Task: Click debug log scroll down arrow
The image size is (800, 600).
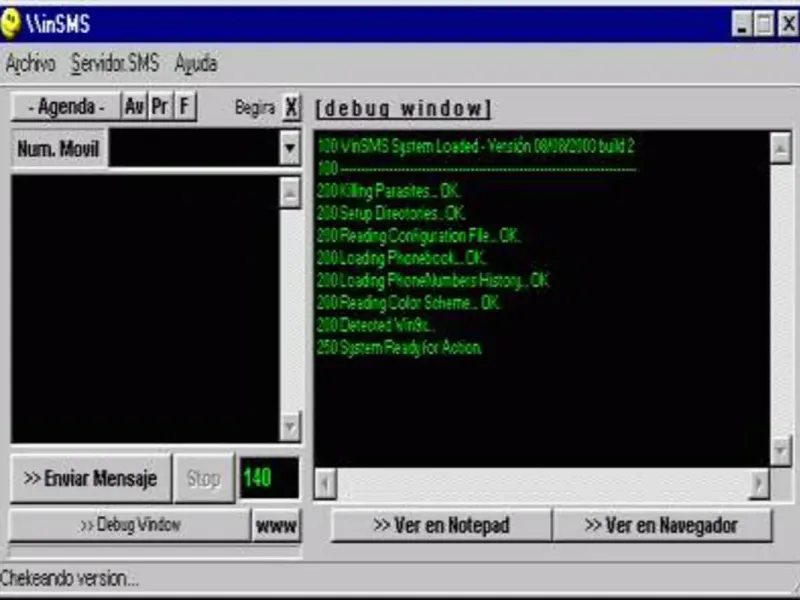Action: (x=781, y=451)
